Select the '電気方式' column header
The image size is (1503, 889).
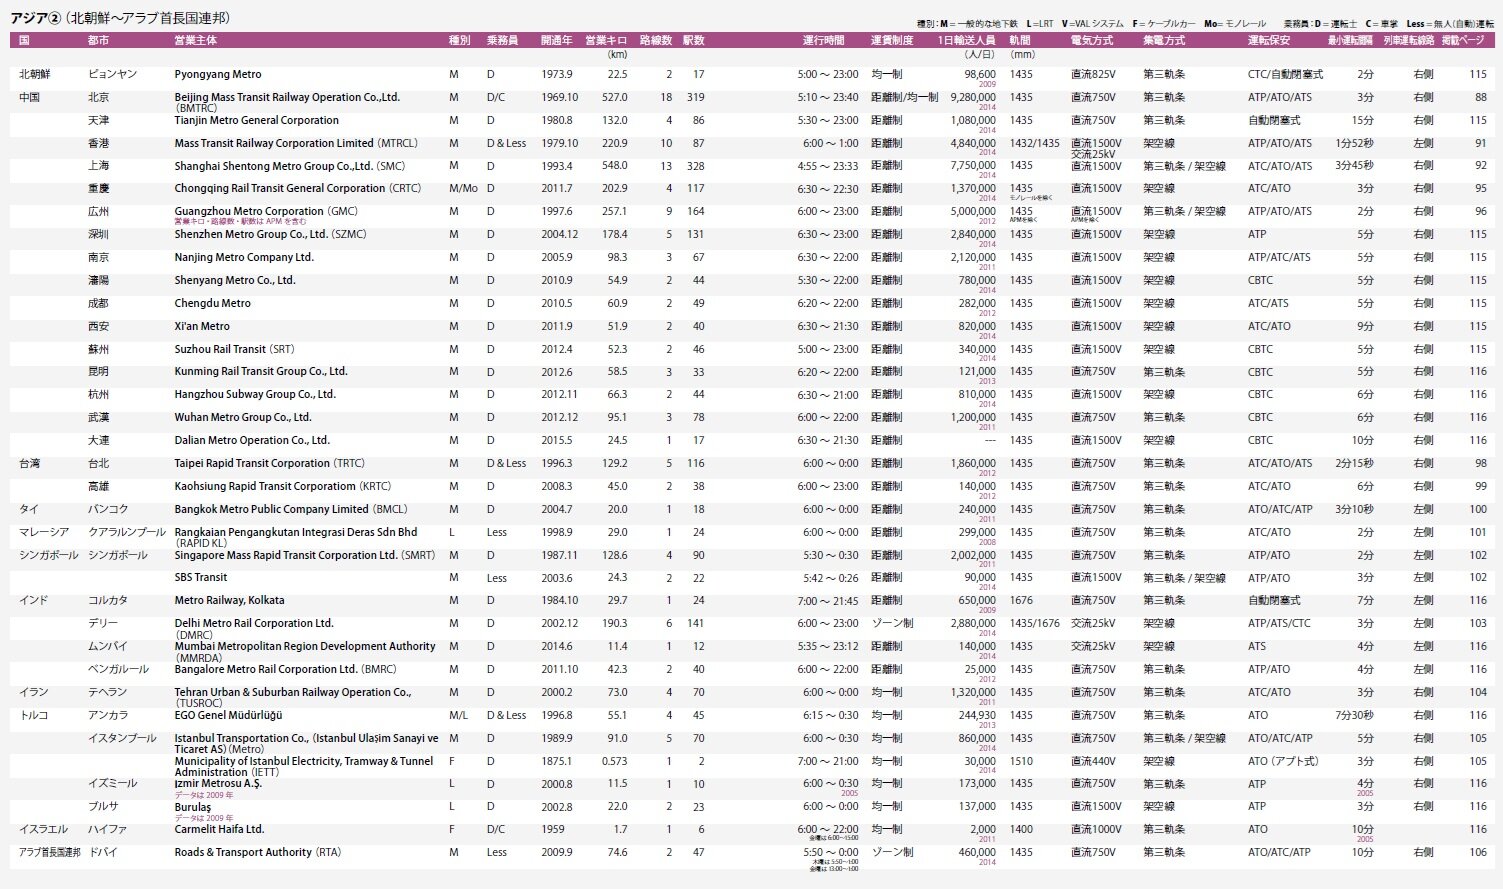1092,41
